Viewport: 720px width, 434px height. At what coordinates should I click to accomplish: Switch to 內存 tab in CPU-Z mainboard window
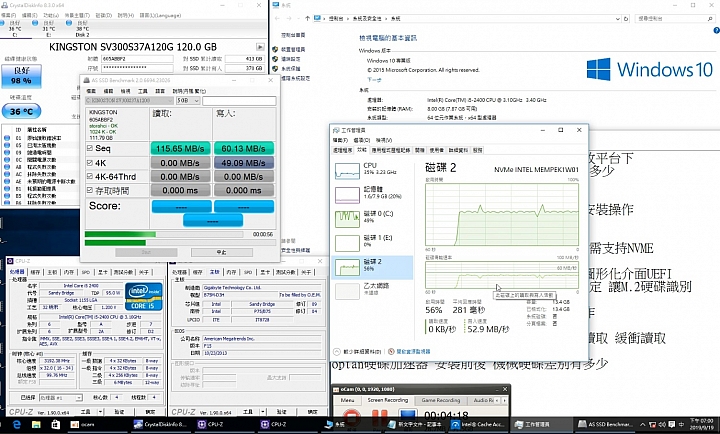click(x=231, y=272)
